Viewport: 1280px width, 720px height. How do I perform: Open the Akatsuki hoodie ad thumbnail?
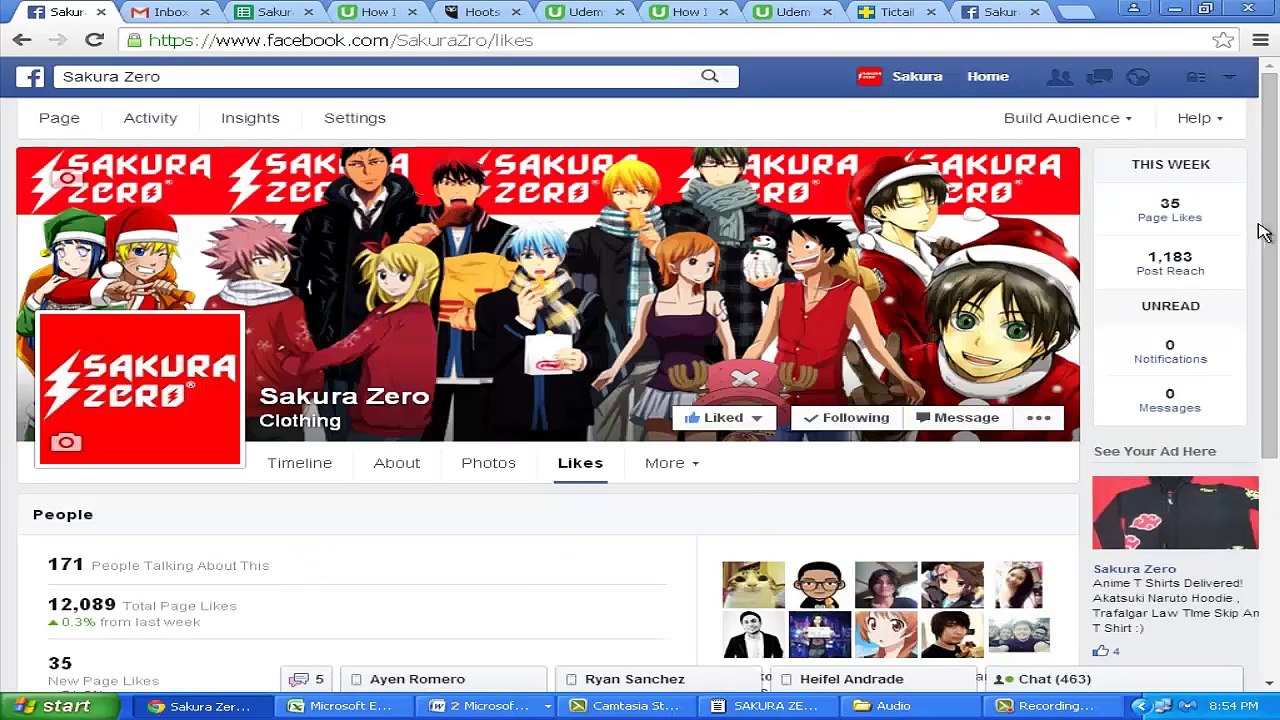click(x=1175, y=513)
